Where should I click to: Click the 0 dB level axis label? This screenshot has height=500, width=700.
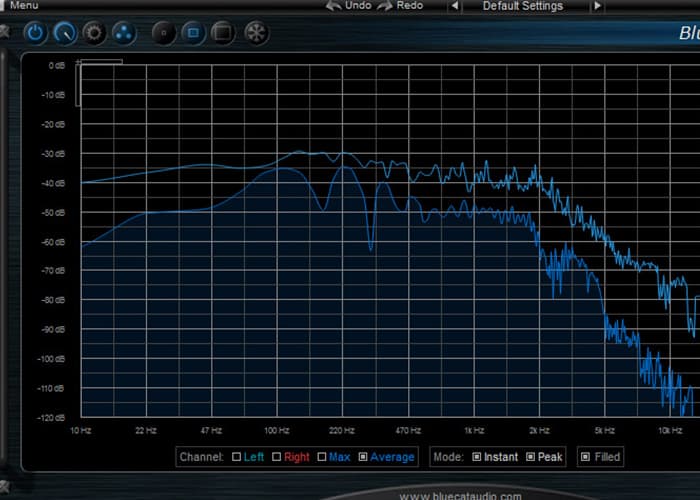click(57, 66)
